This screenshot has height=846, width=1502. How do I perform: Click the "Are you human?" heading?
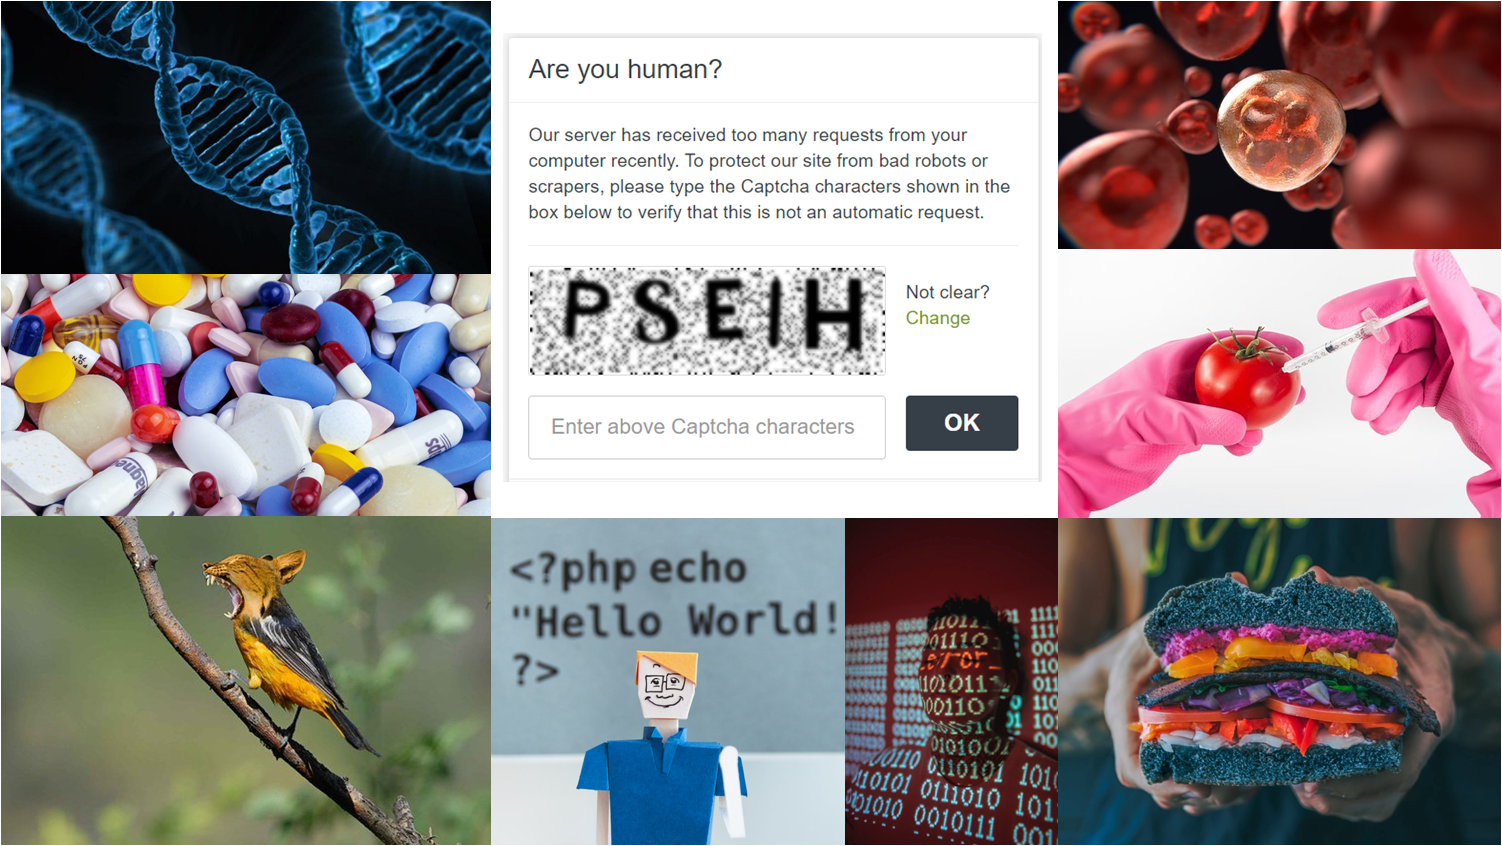pos(625,69)
